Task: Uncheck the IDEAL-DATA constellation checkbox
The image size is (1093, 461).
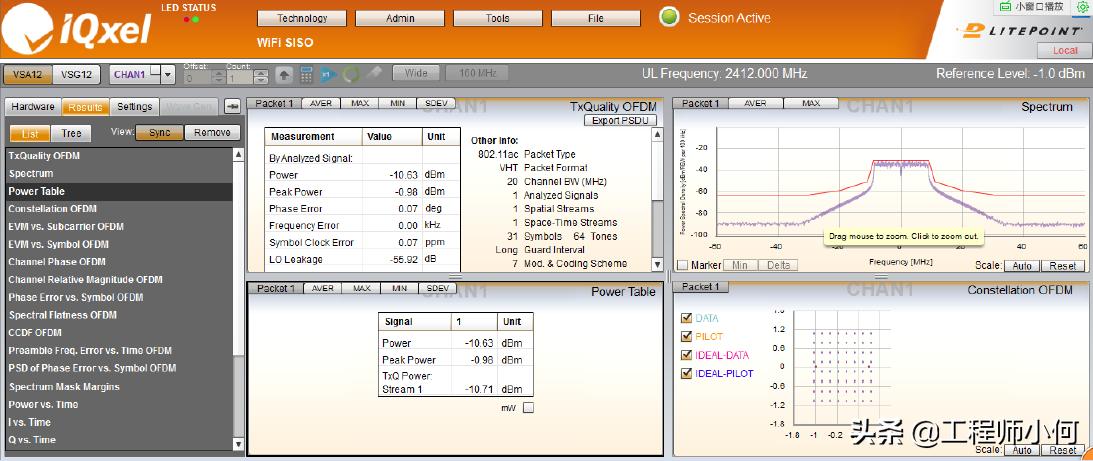Action: 686,355
